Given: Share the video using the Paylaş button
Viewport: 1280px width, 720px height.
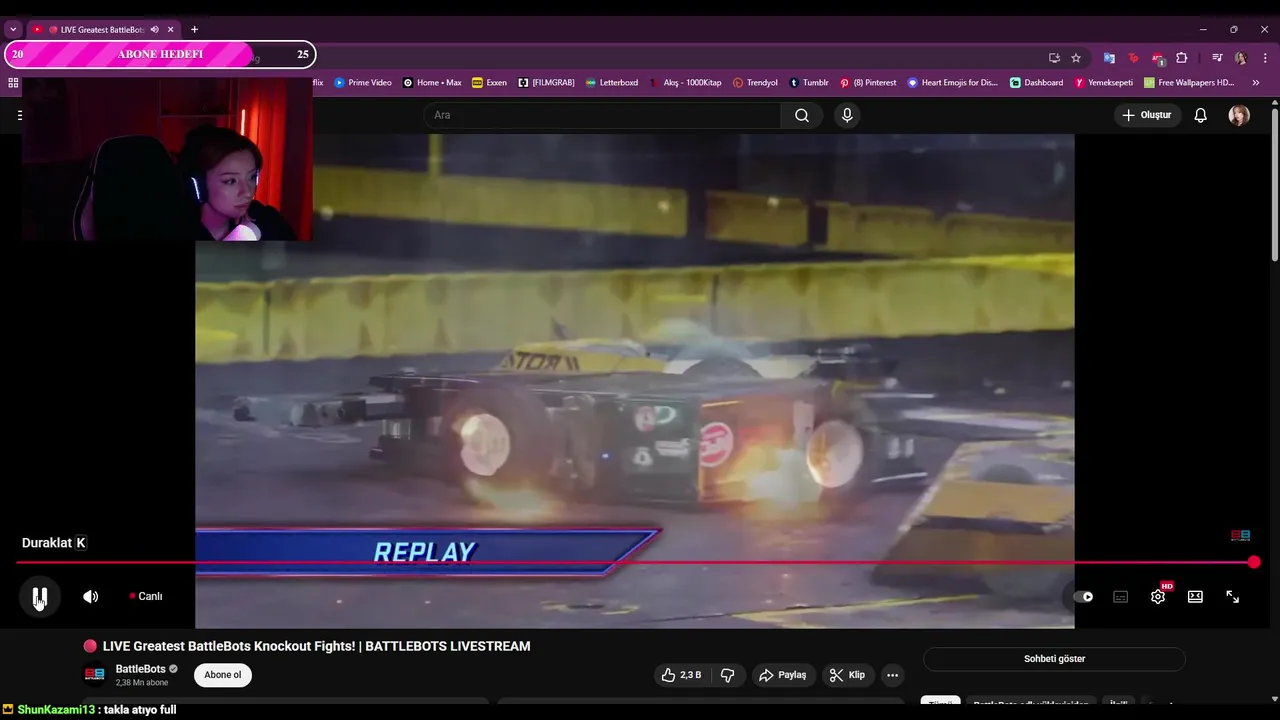Looking at the screenshot, I should pyautogui.click(x=783, y=675).
